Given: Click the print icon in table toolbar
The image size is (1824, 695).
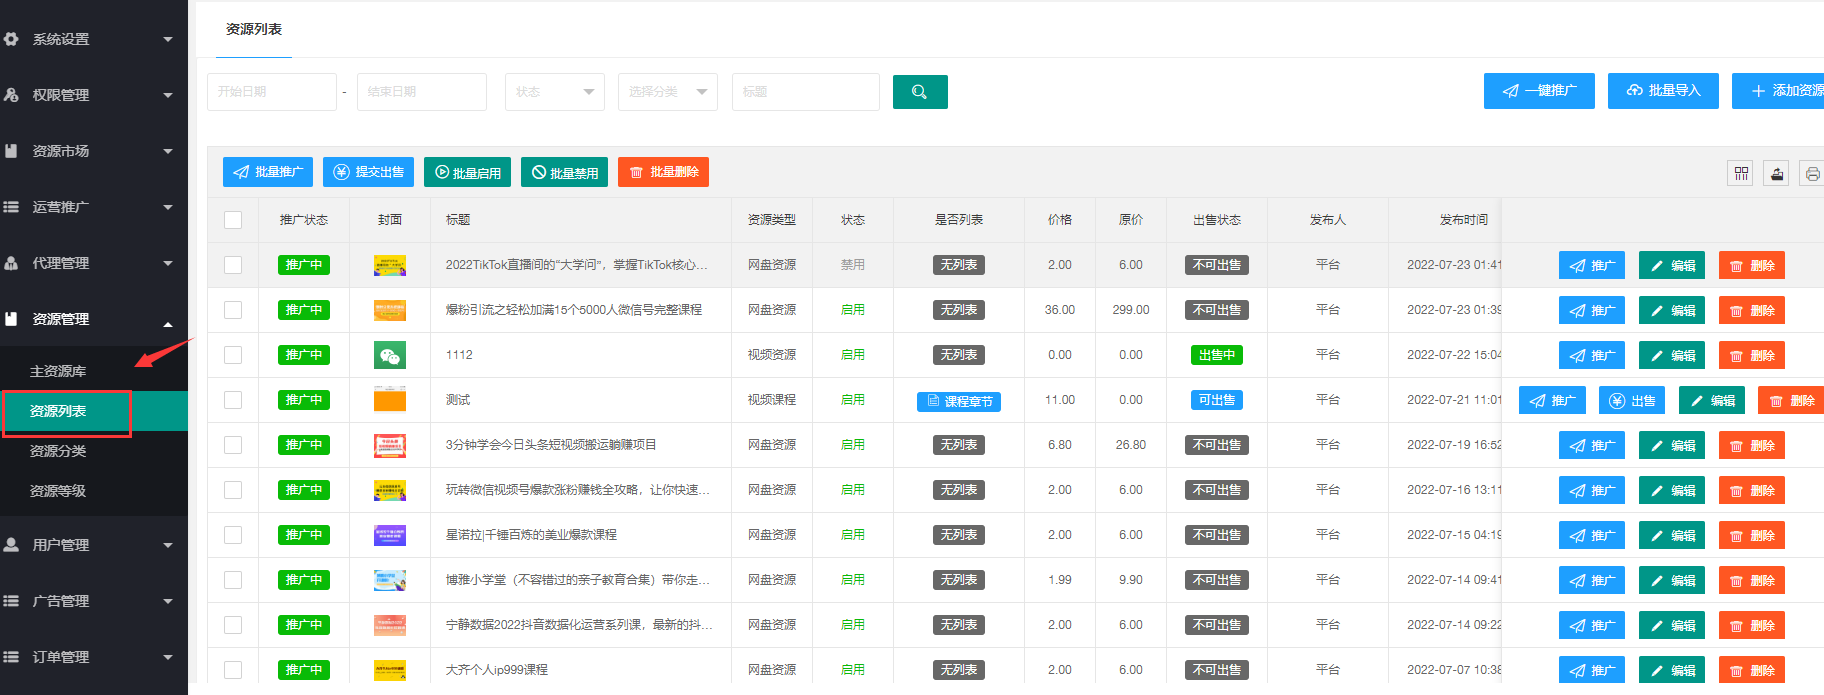Looking at the screenshot, I should pyautogui.click(x=1811, y=173).
